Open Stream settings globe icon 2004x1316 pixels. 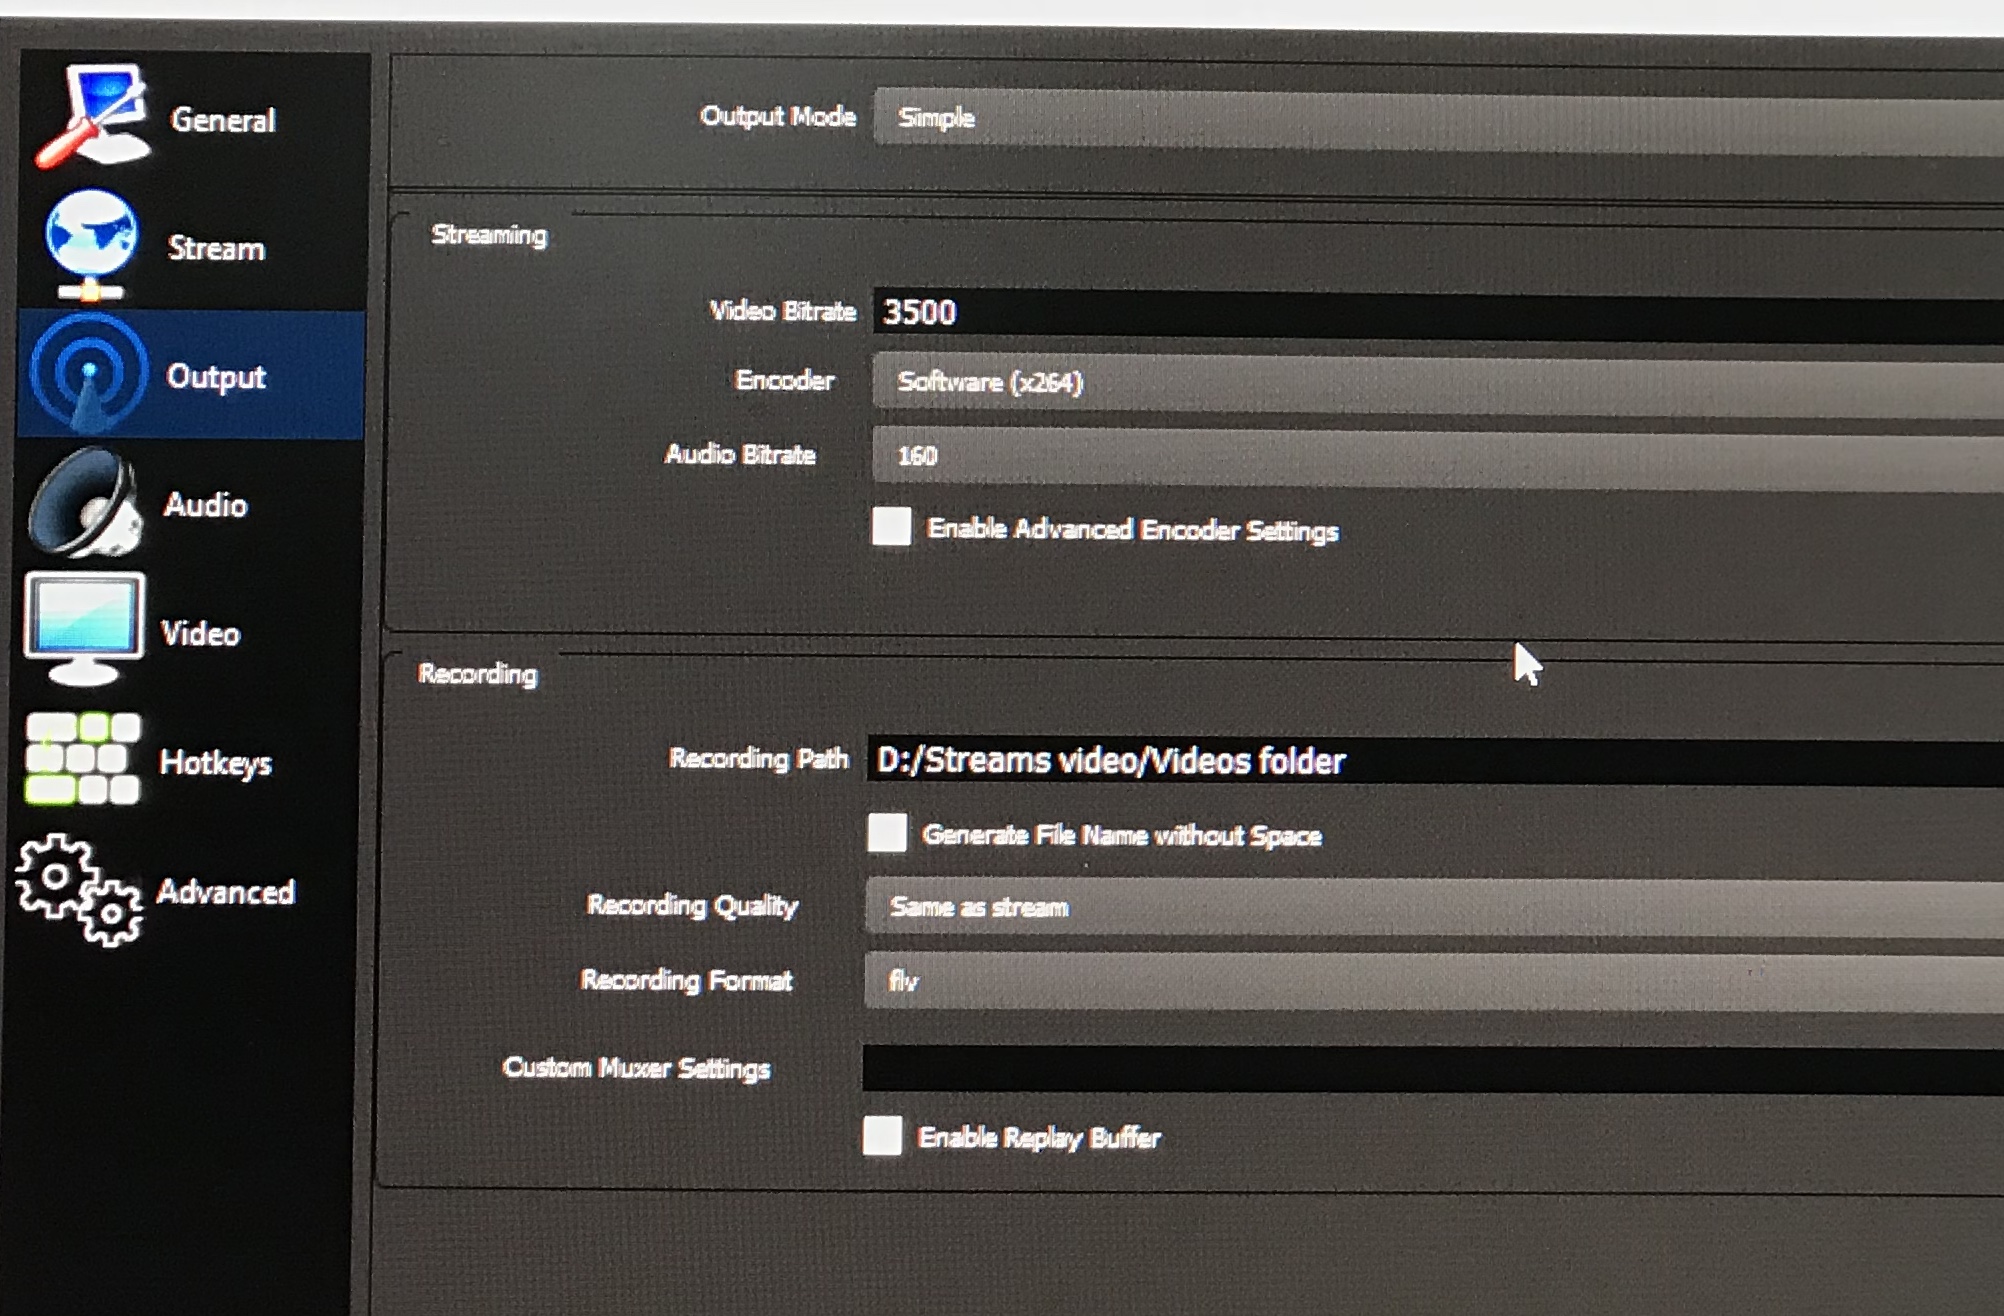pyautogui.click(x=90, y=245)
